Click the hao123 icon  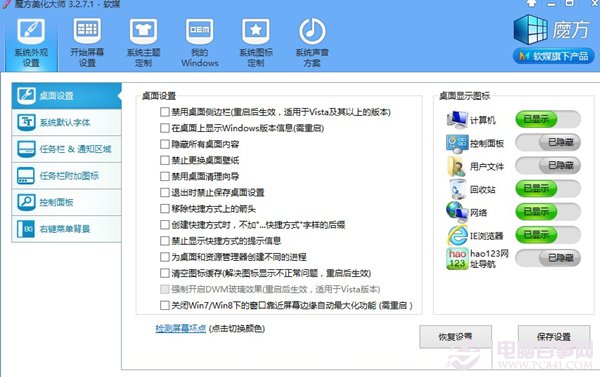[x=457, y=259]
